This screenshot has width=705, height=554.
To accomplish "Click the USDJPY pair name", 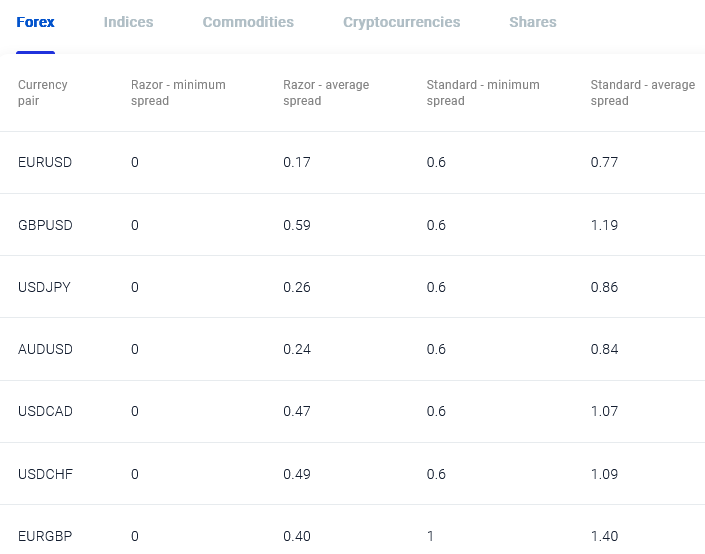I will point(44,287).
